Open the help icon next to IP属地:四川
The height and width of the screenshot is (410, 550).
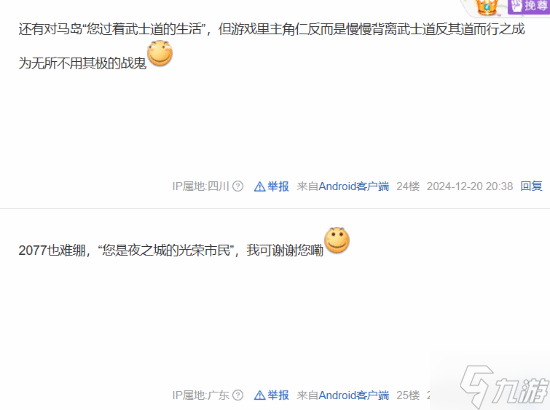click(238, 186)
